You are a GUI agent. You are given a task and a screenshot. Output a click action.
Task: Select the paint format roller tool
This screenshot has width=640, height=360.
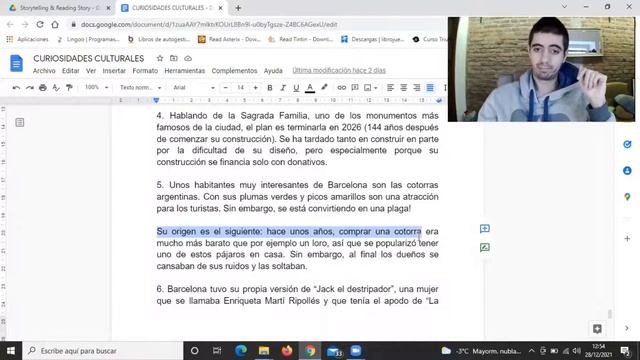coord(69,87)
